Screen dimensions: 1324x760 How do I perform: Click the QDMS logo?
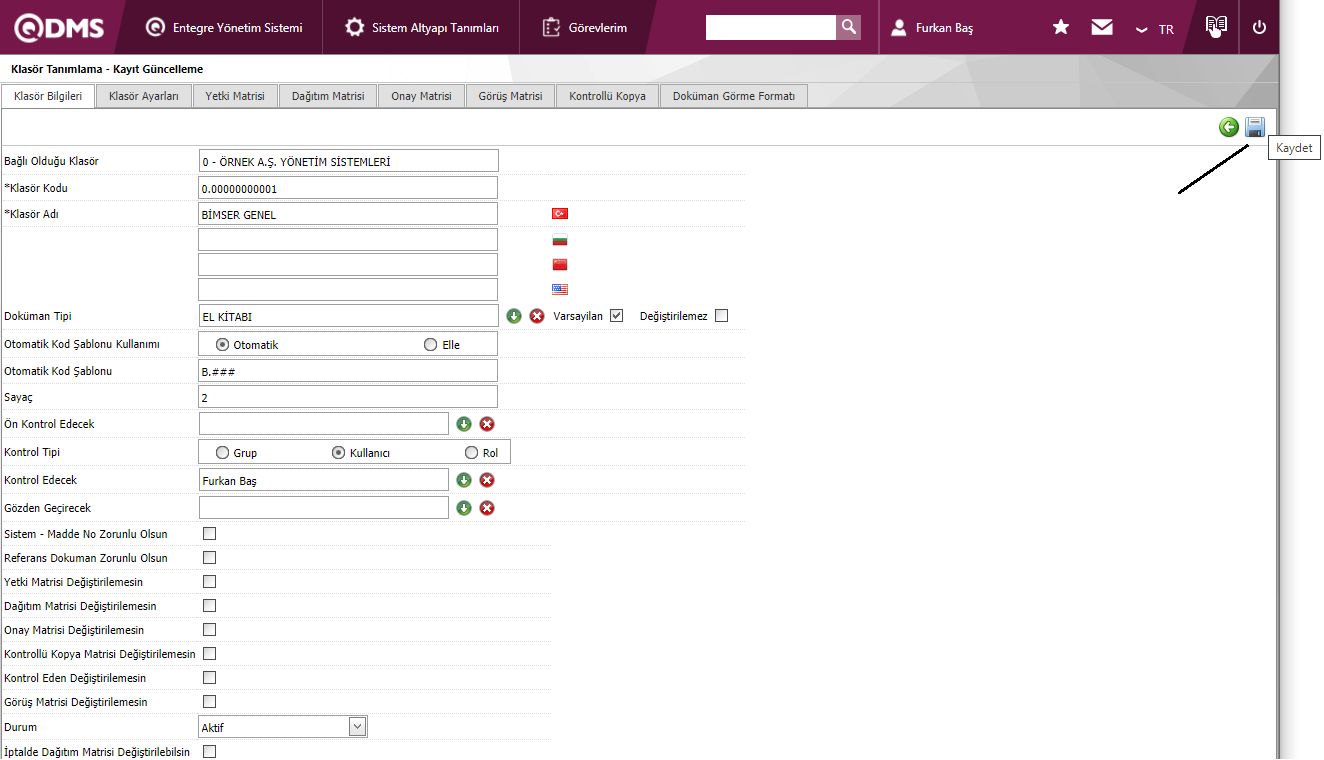57,28
